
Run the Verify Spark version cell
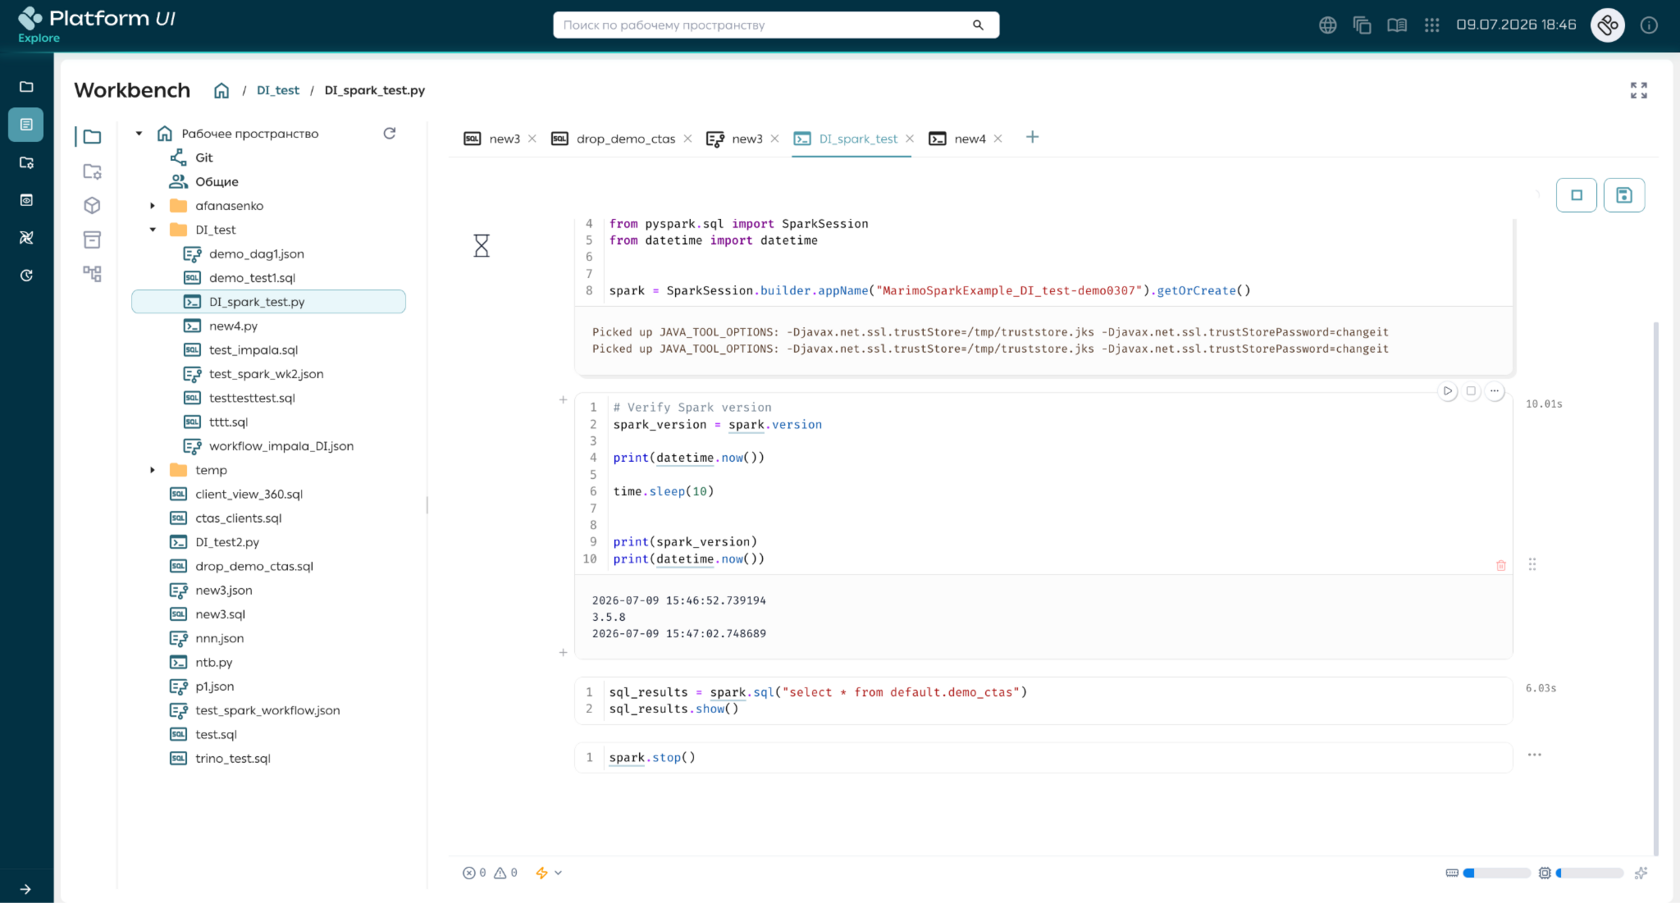click(1447, 391)
